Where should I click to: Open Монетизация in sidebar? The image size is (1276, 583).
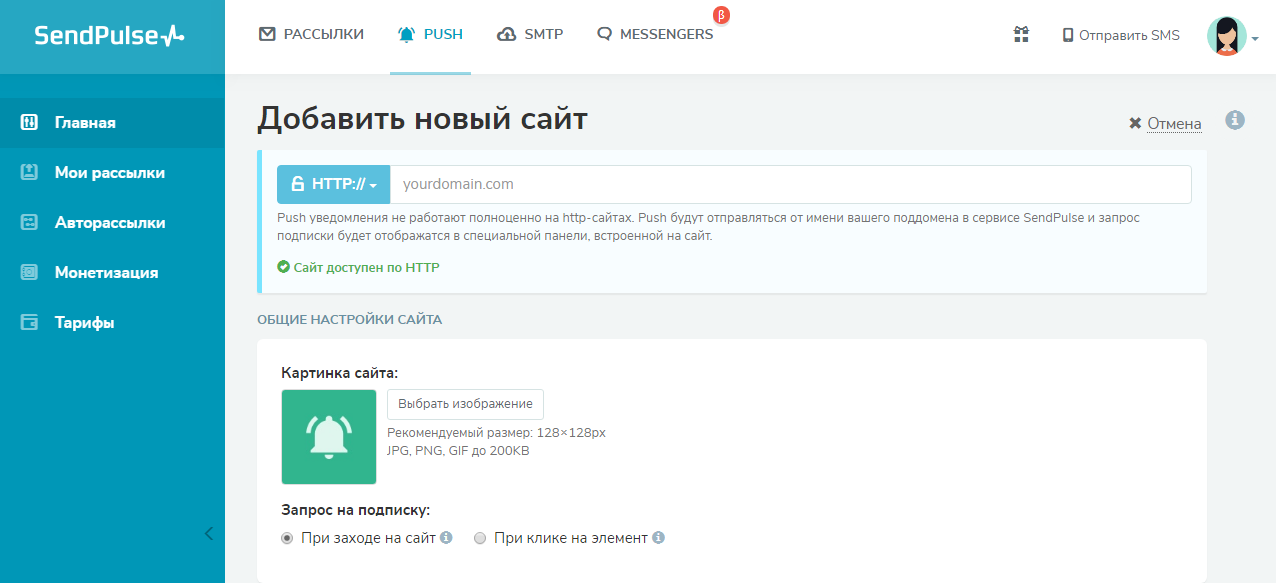[112, 273]
